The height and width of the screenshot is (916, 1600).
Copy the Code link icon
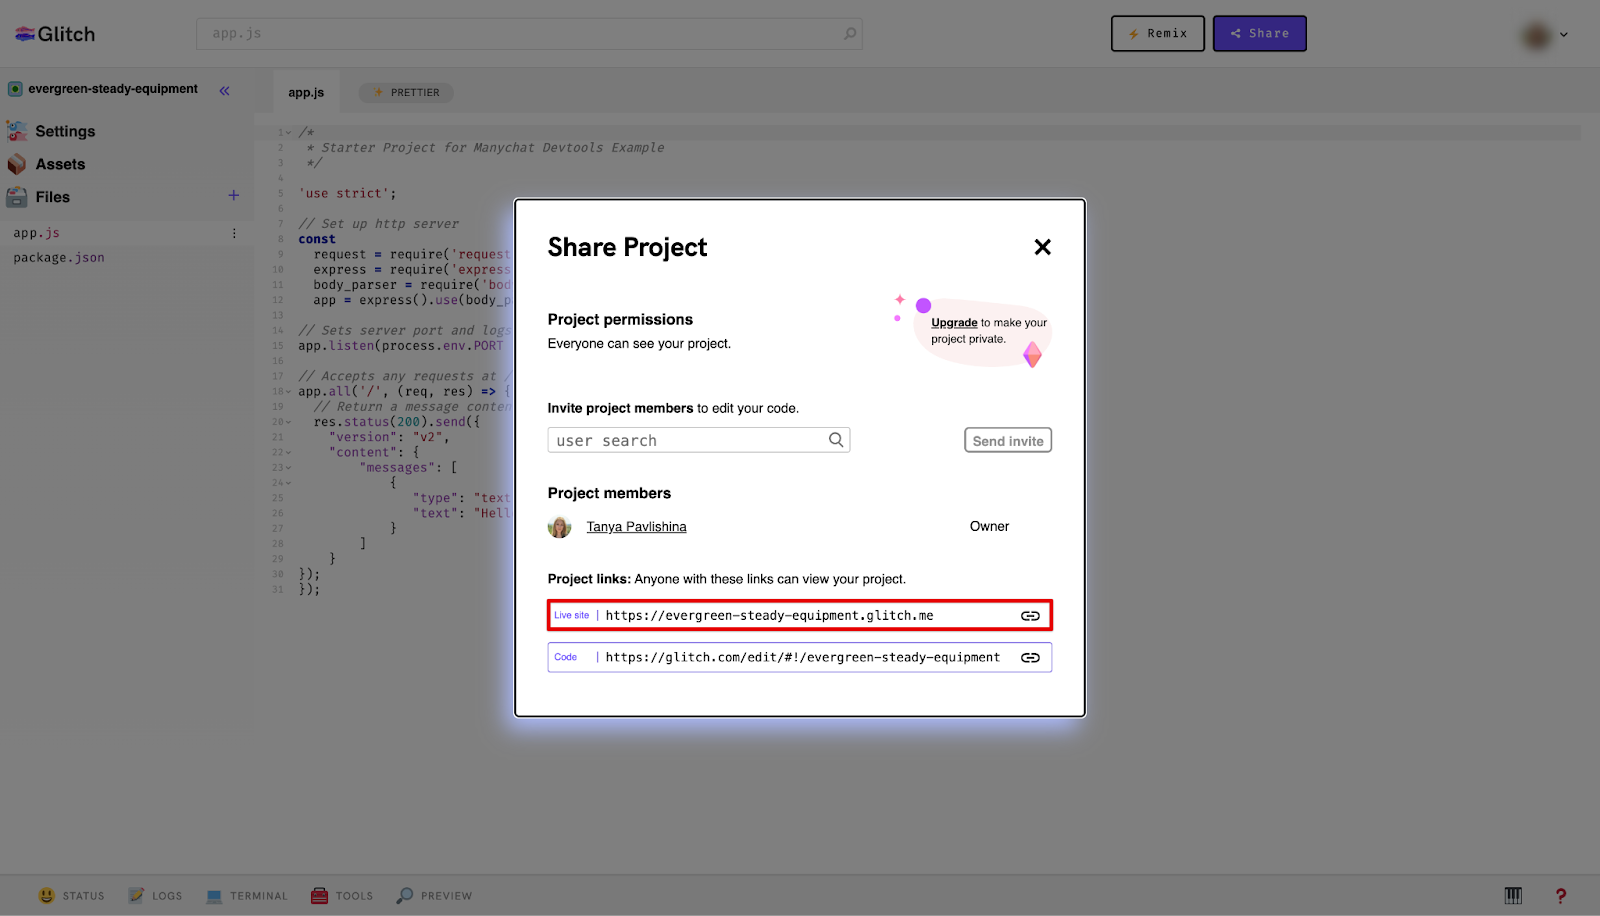(1030, 658)
